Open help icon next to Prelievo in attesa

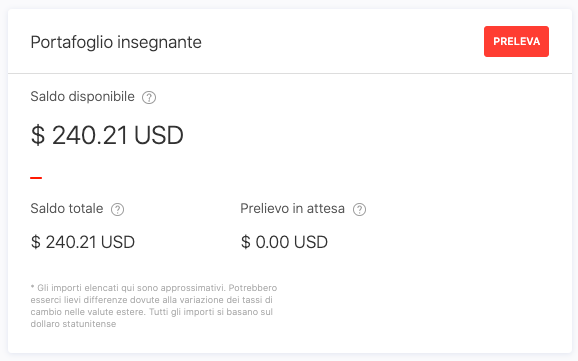(359, 209)
